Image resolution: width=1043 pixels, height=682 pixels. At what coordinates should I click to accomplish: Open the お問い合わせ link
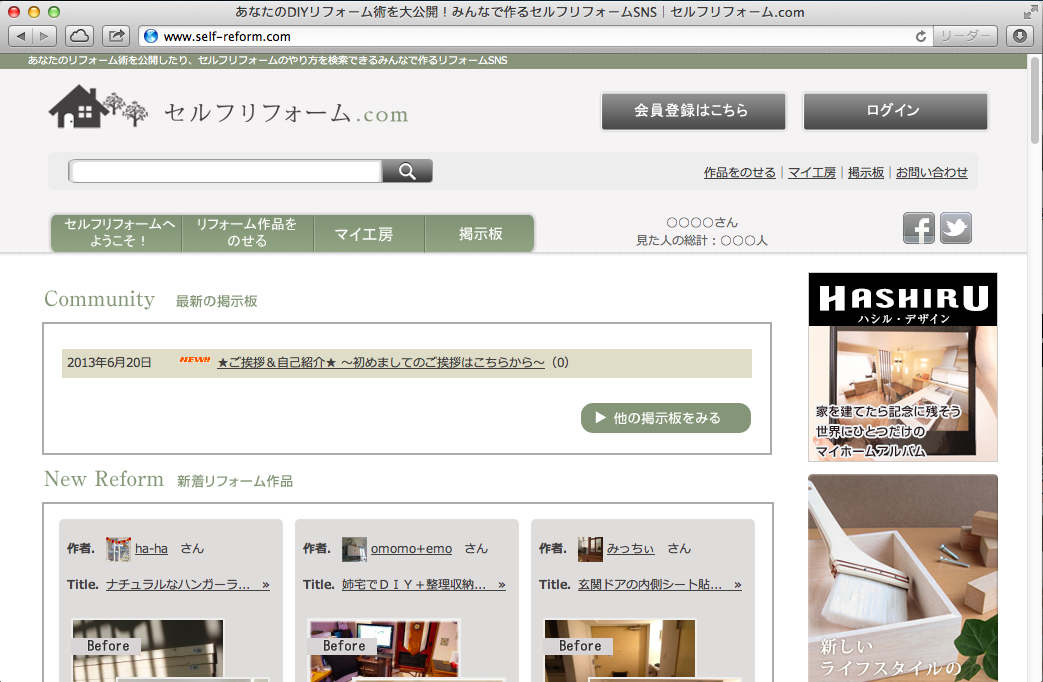pos(931,173)
